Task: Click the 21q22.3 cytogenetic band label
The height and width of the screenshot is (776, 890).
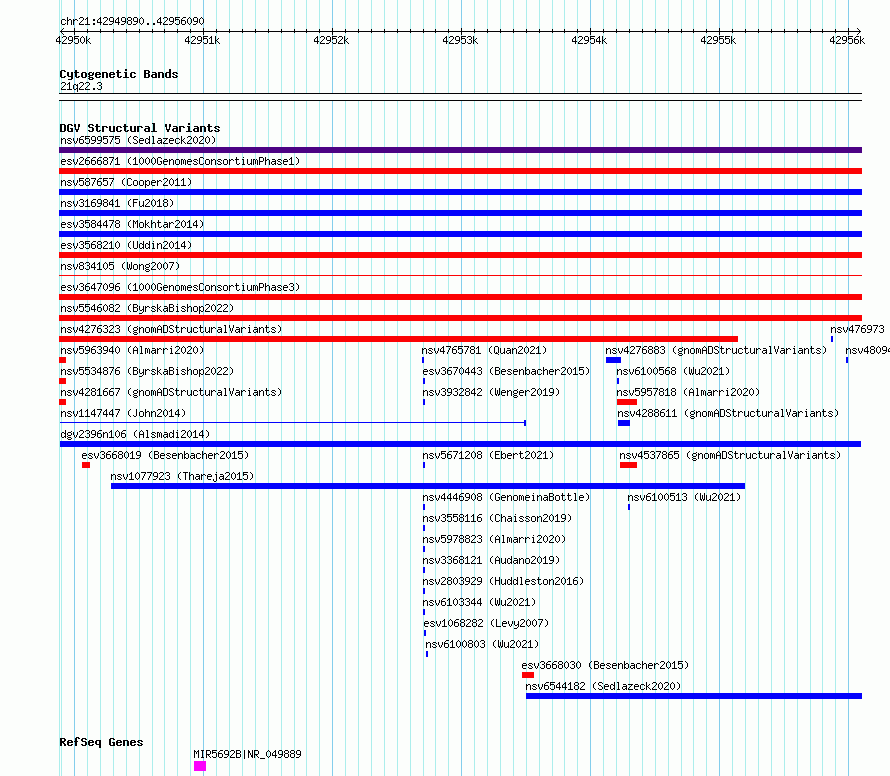Action: coord(81,86)
